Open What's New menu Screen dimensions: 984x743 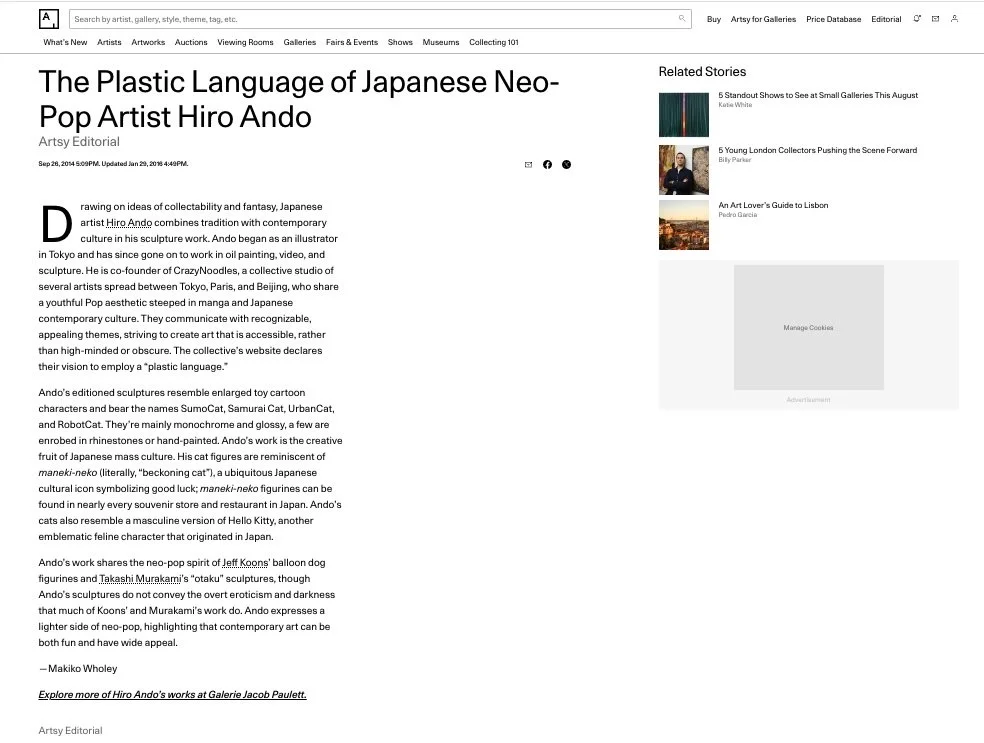click(x=65, y=42)
